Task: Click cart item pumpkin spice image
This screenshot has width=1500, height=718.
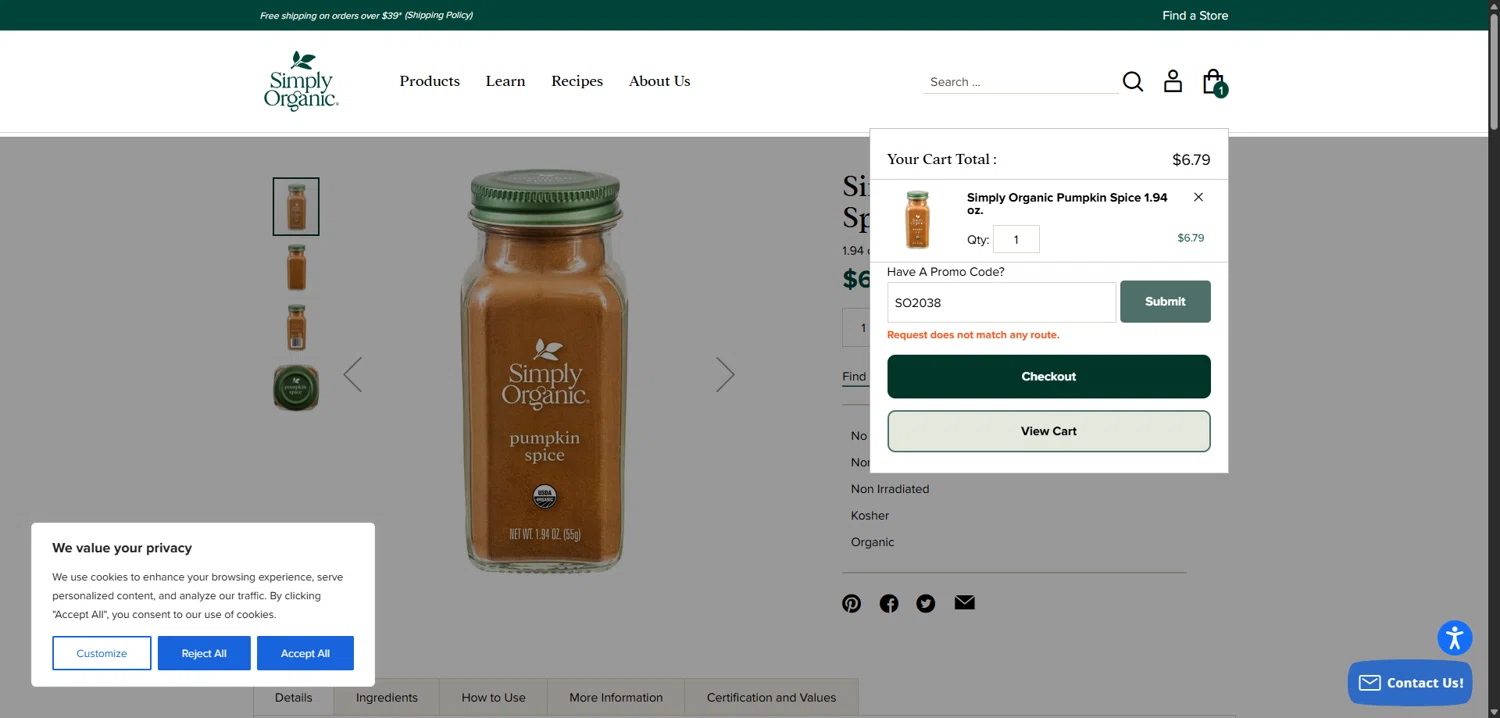Action: click(917, 220)
